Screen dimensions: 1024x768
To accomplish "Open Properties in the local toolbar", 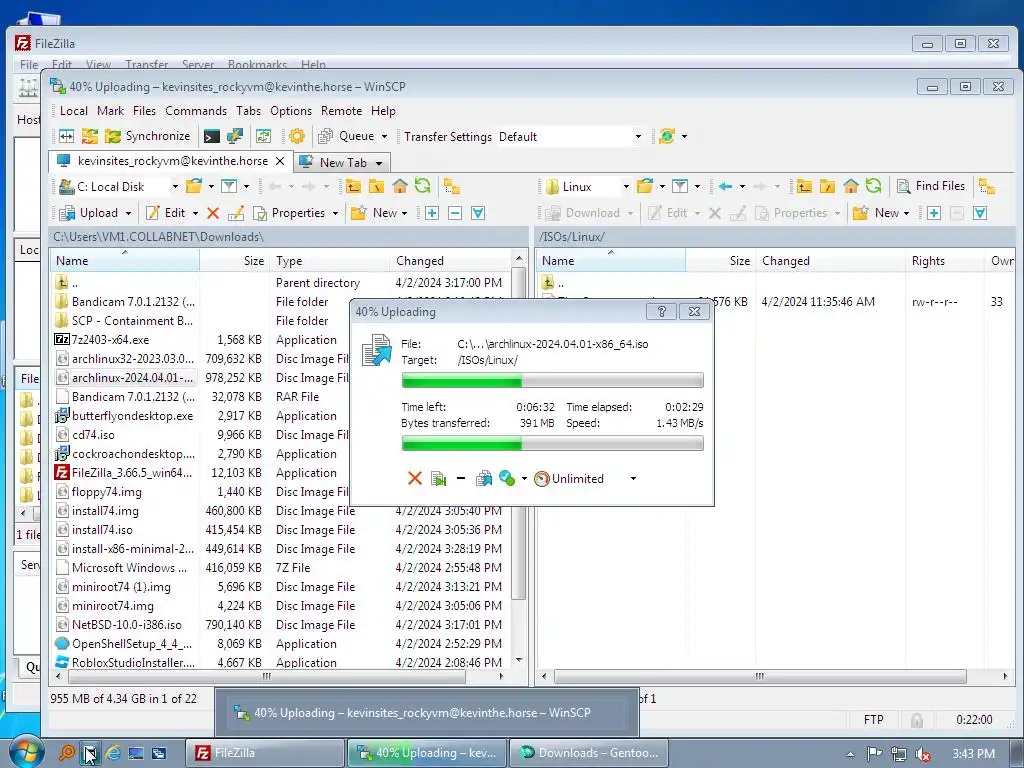I will (x=289, y=213).
